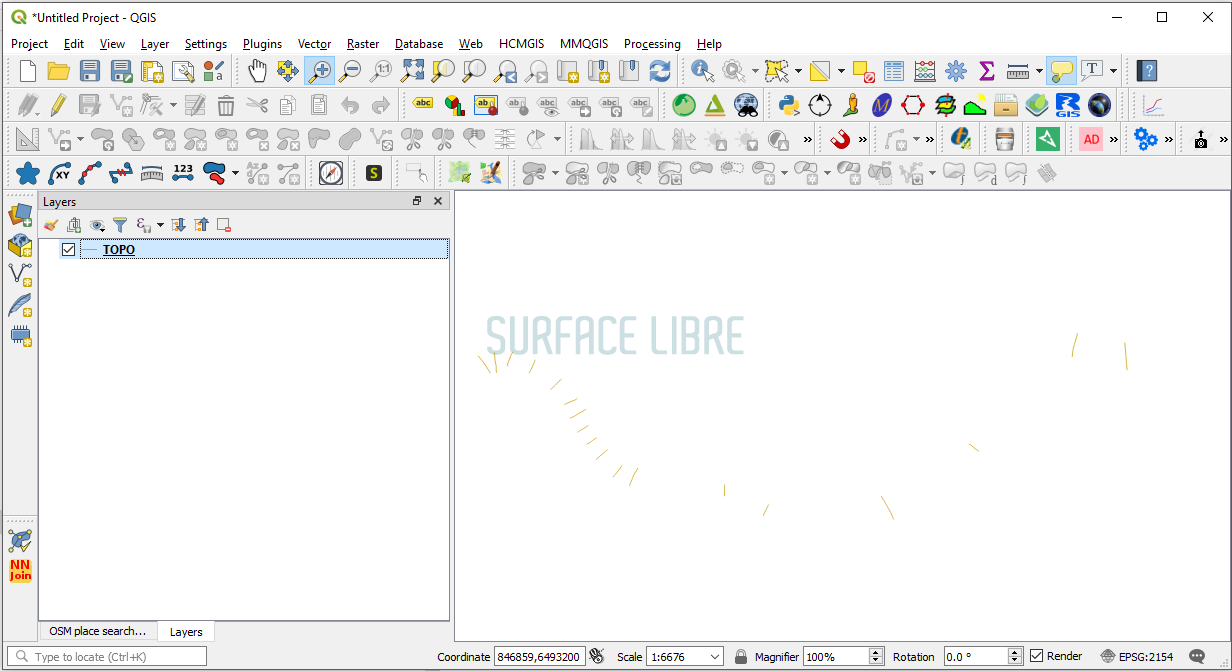Click the Refresh map icon
Viewport: 1232px width, 671px height.
[x=660, y=71]
